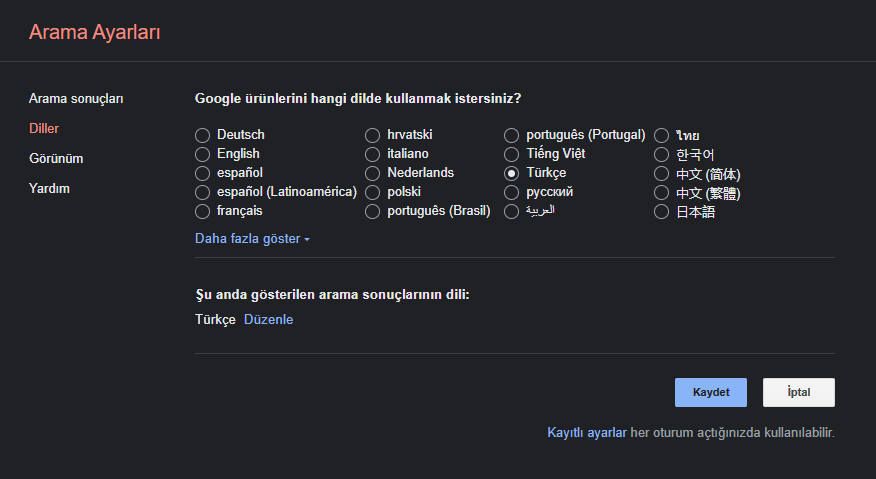Select italiano radio button
Image resolution: width=876 pixels, height=479 pixels.
point(373,154)
